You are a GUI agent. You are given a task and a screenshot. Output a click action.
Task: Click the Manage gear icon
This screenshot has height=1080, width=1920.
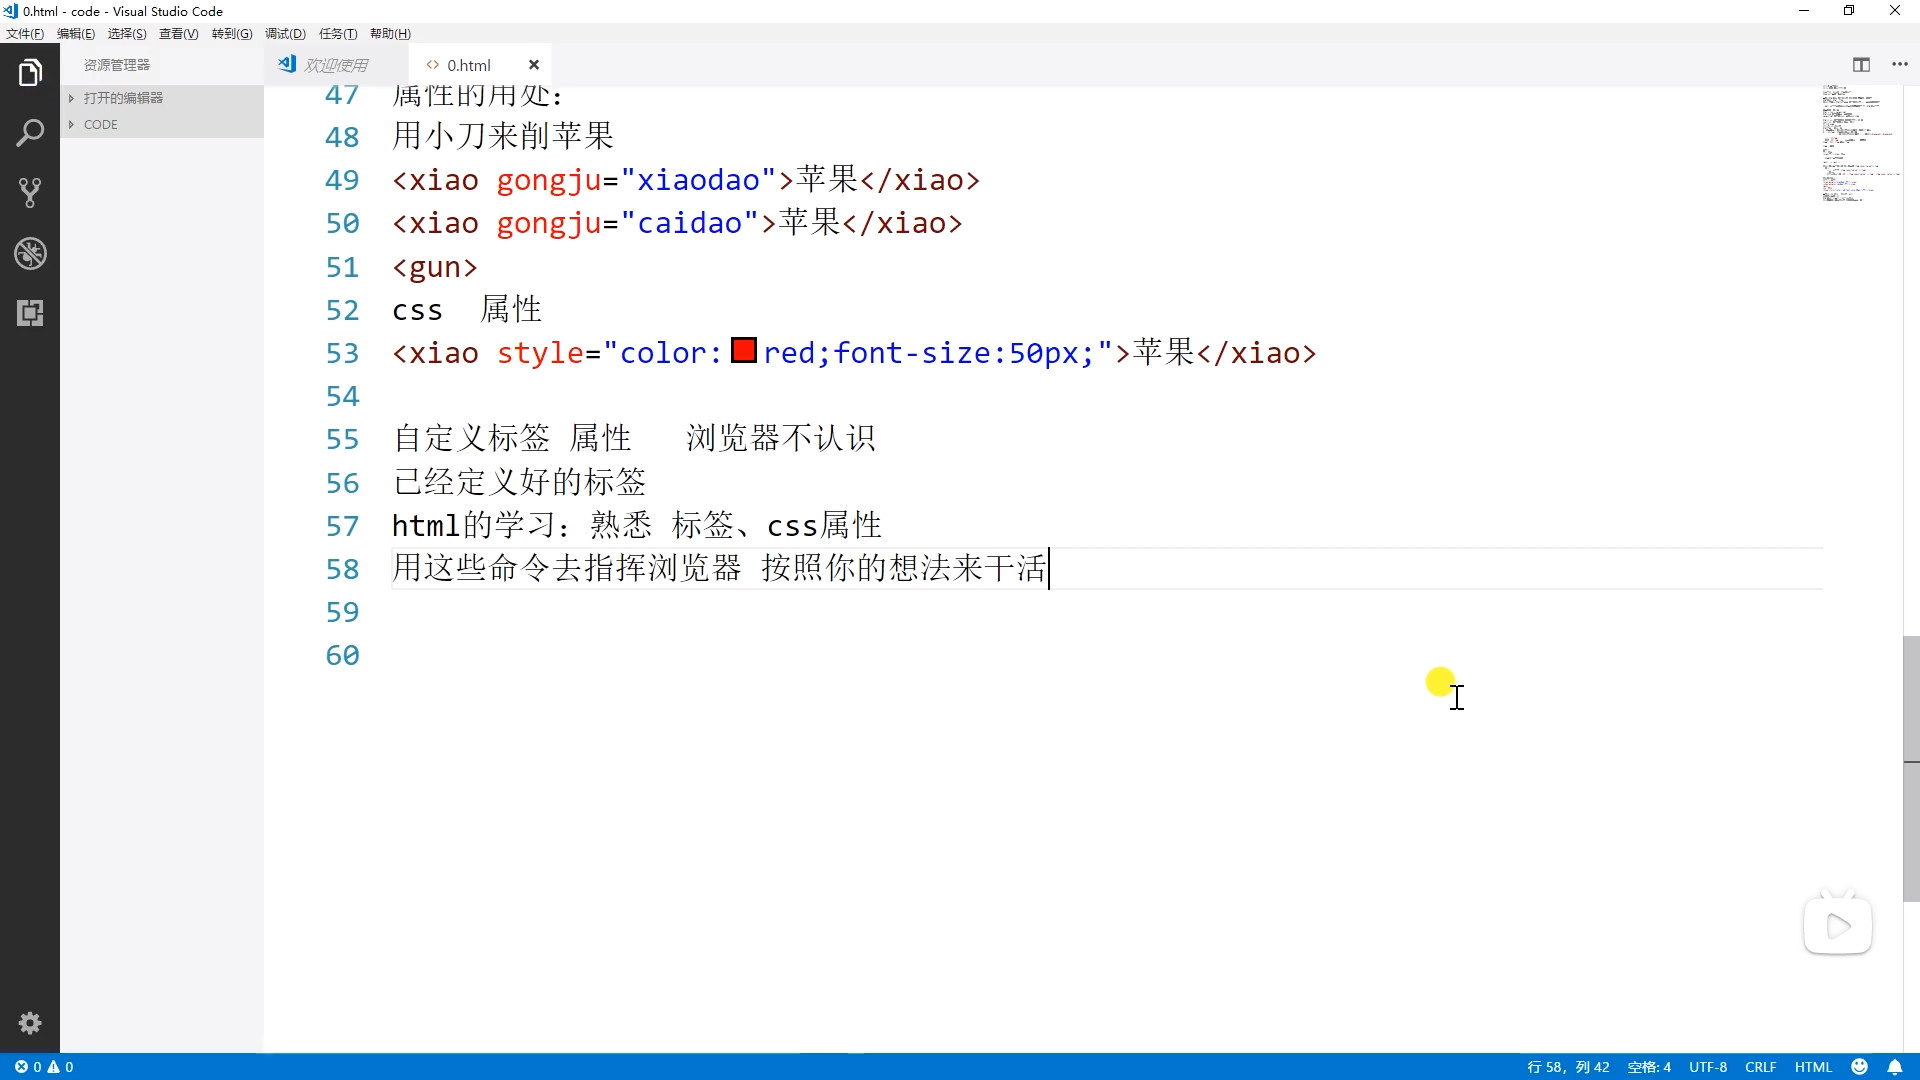30,1023
